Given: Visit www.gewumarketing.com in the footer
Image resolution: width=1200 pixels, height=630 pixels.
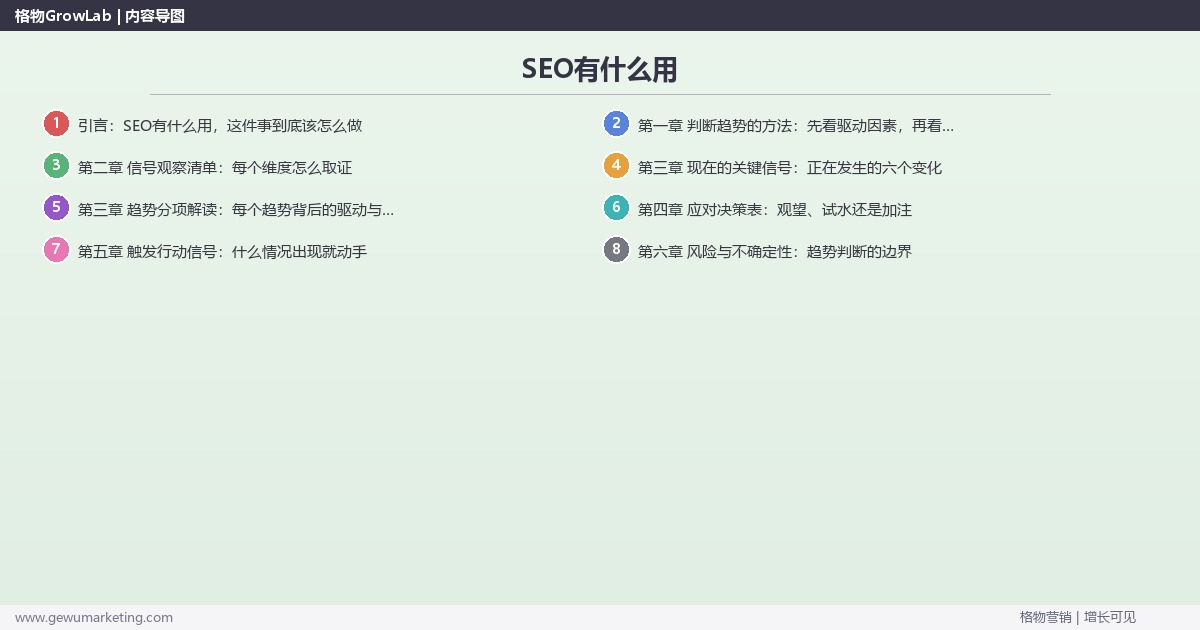Looking at the screenshot, I should pos(94,617).
